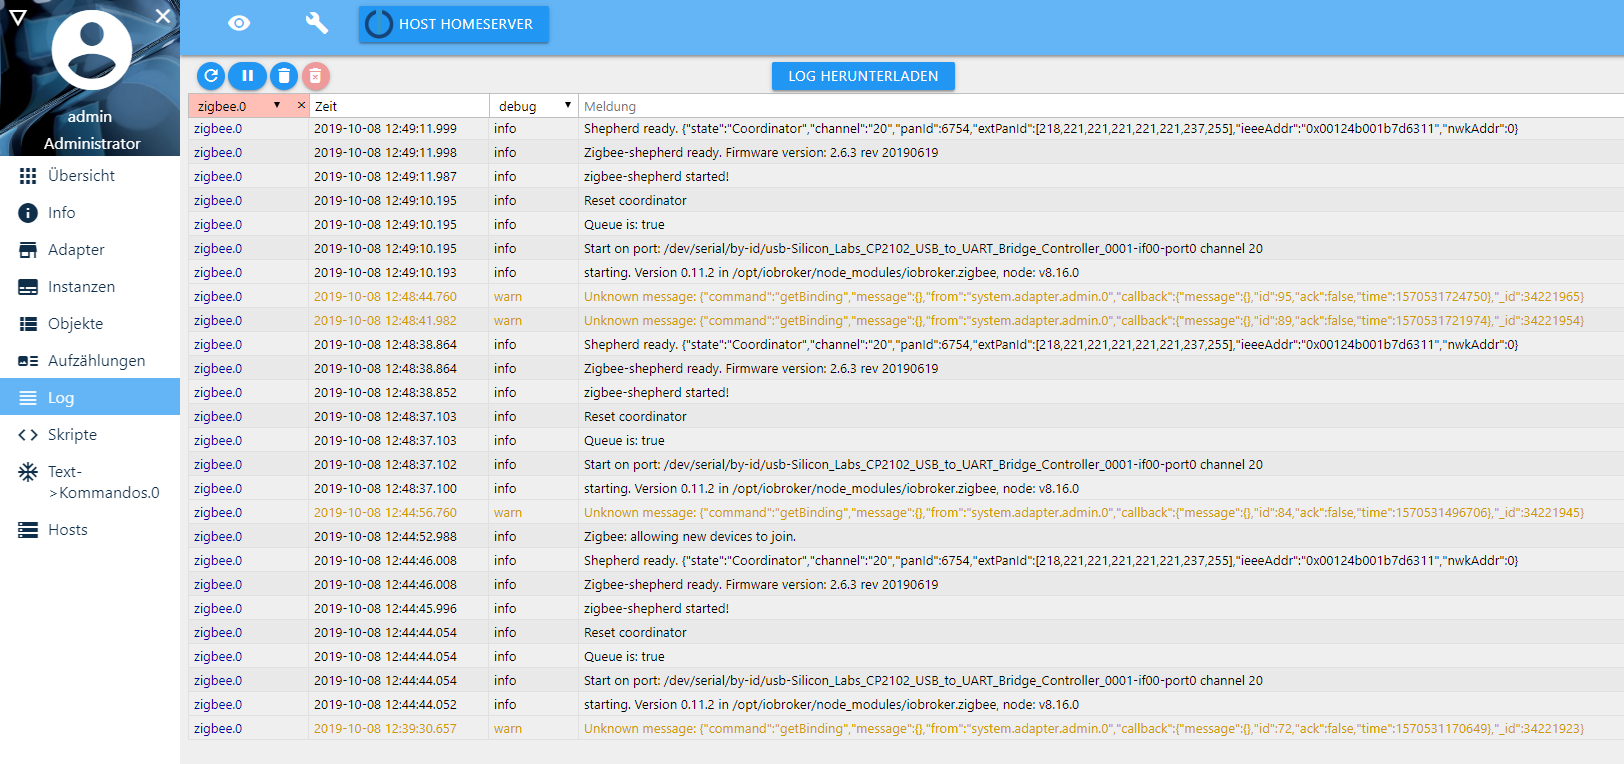Viewport: 1624px width, 764px height.
Task: Click the Host Homeserver button
Action: (x=454, y=24)
